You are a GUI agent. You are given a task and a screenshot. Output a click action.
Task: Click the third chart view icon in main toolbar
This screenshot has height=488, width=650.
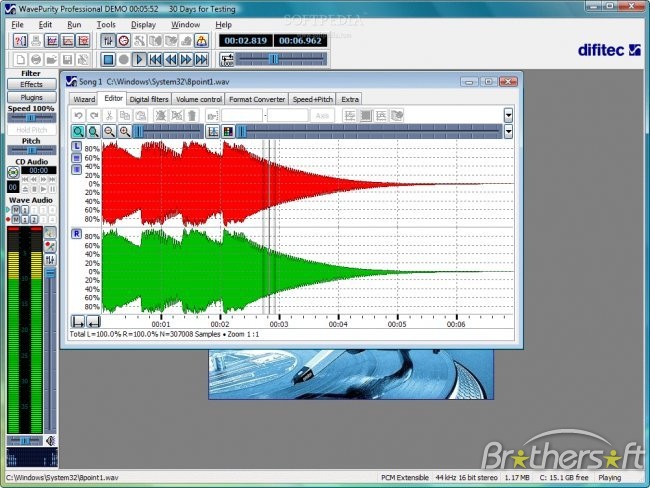point(83,41)
